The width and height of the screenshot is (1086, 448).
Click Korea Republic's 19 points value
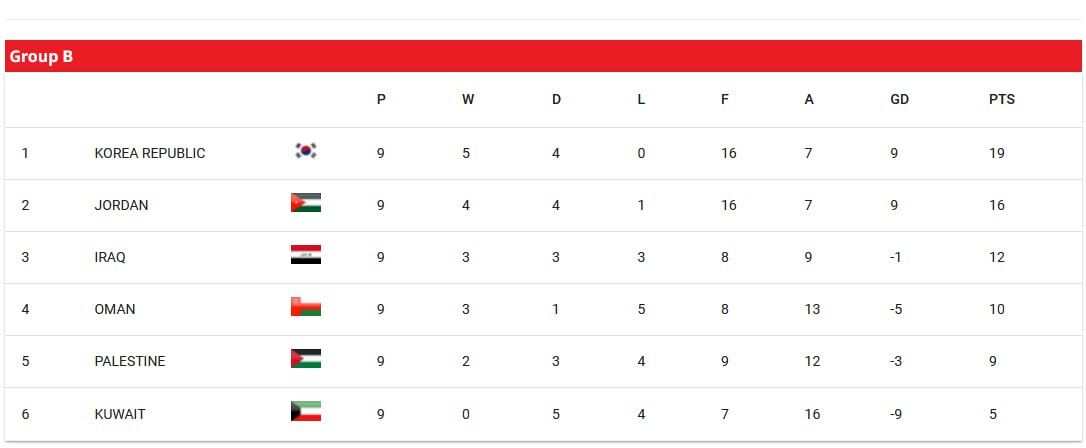(997, 153)
